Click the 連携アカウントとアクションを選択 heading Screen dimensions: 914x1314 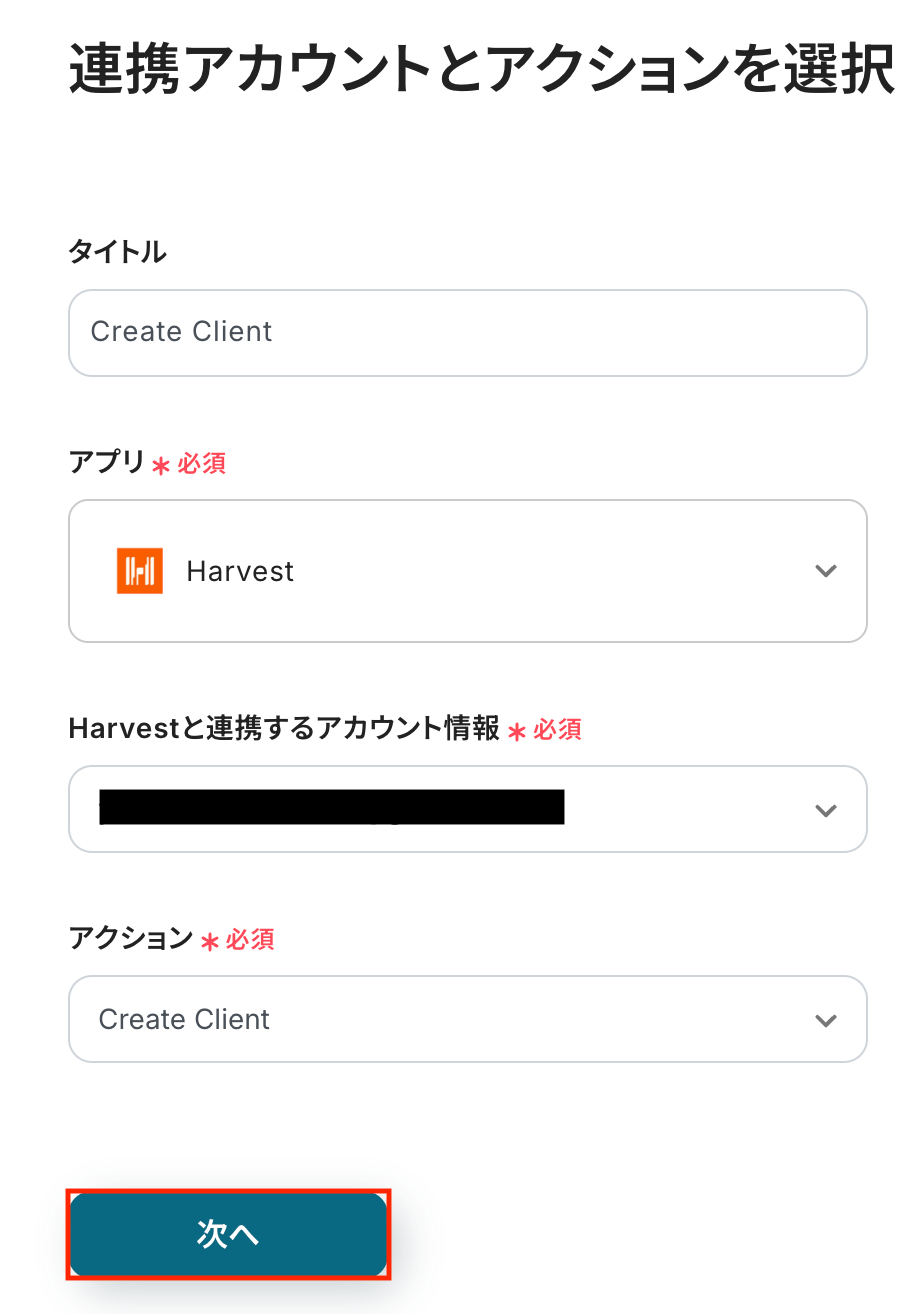tap(481, 70)
